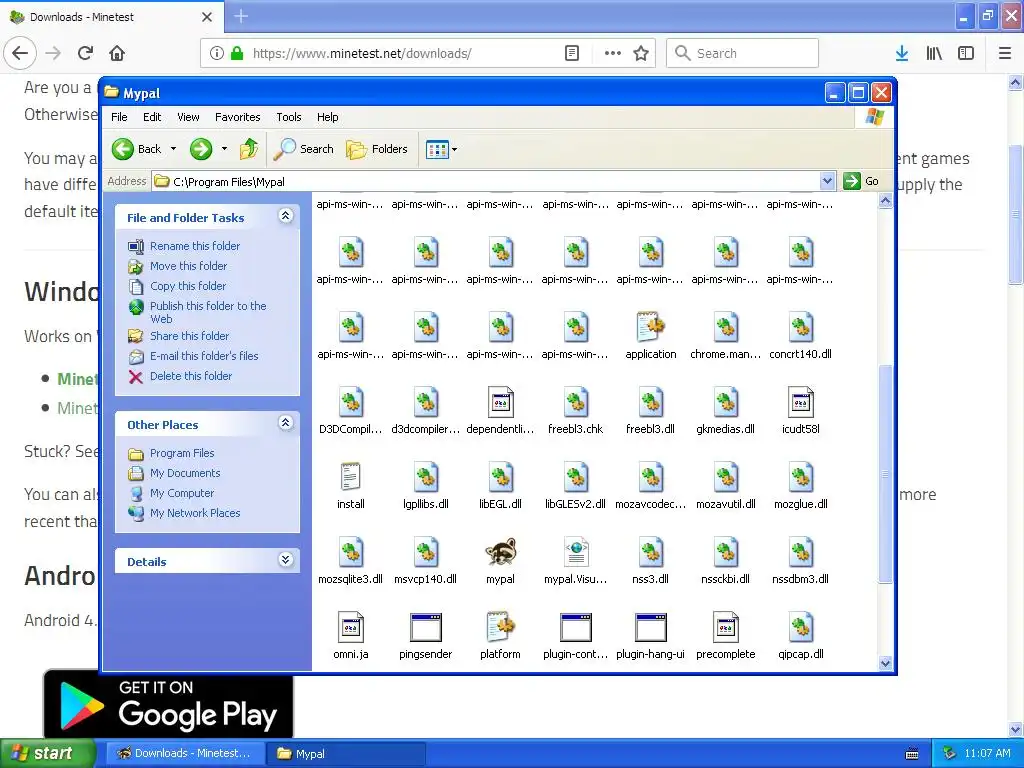Click Share this folder

(x=189, y=336)
